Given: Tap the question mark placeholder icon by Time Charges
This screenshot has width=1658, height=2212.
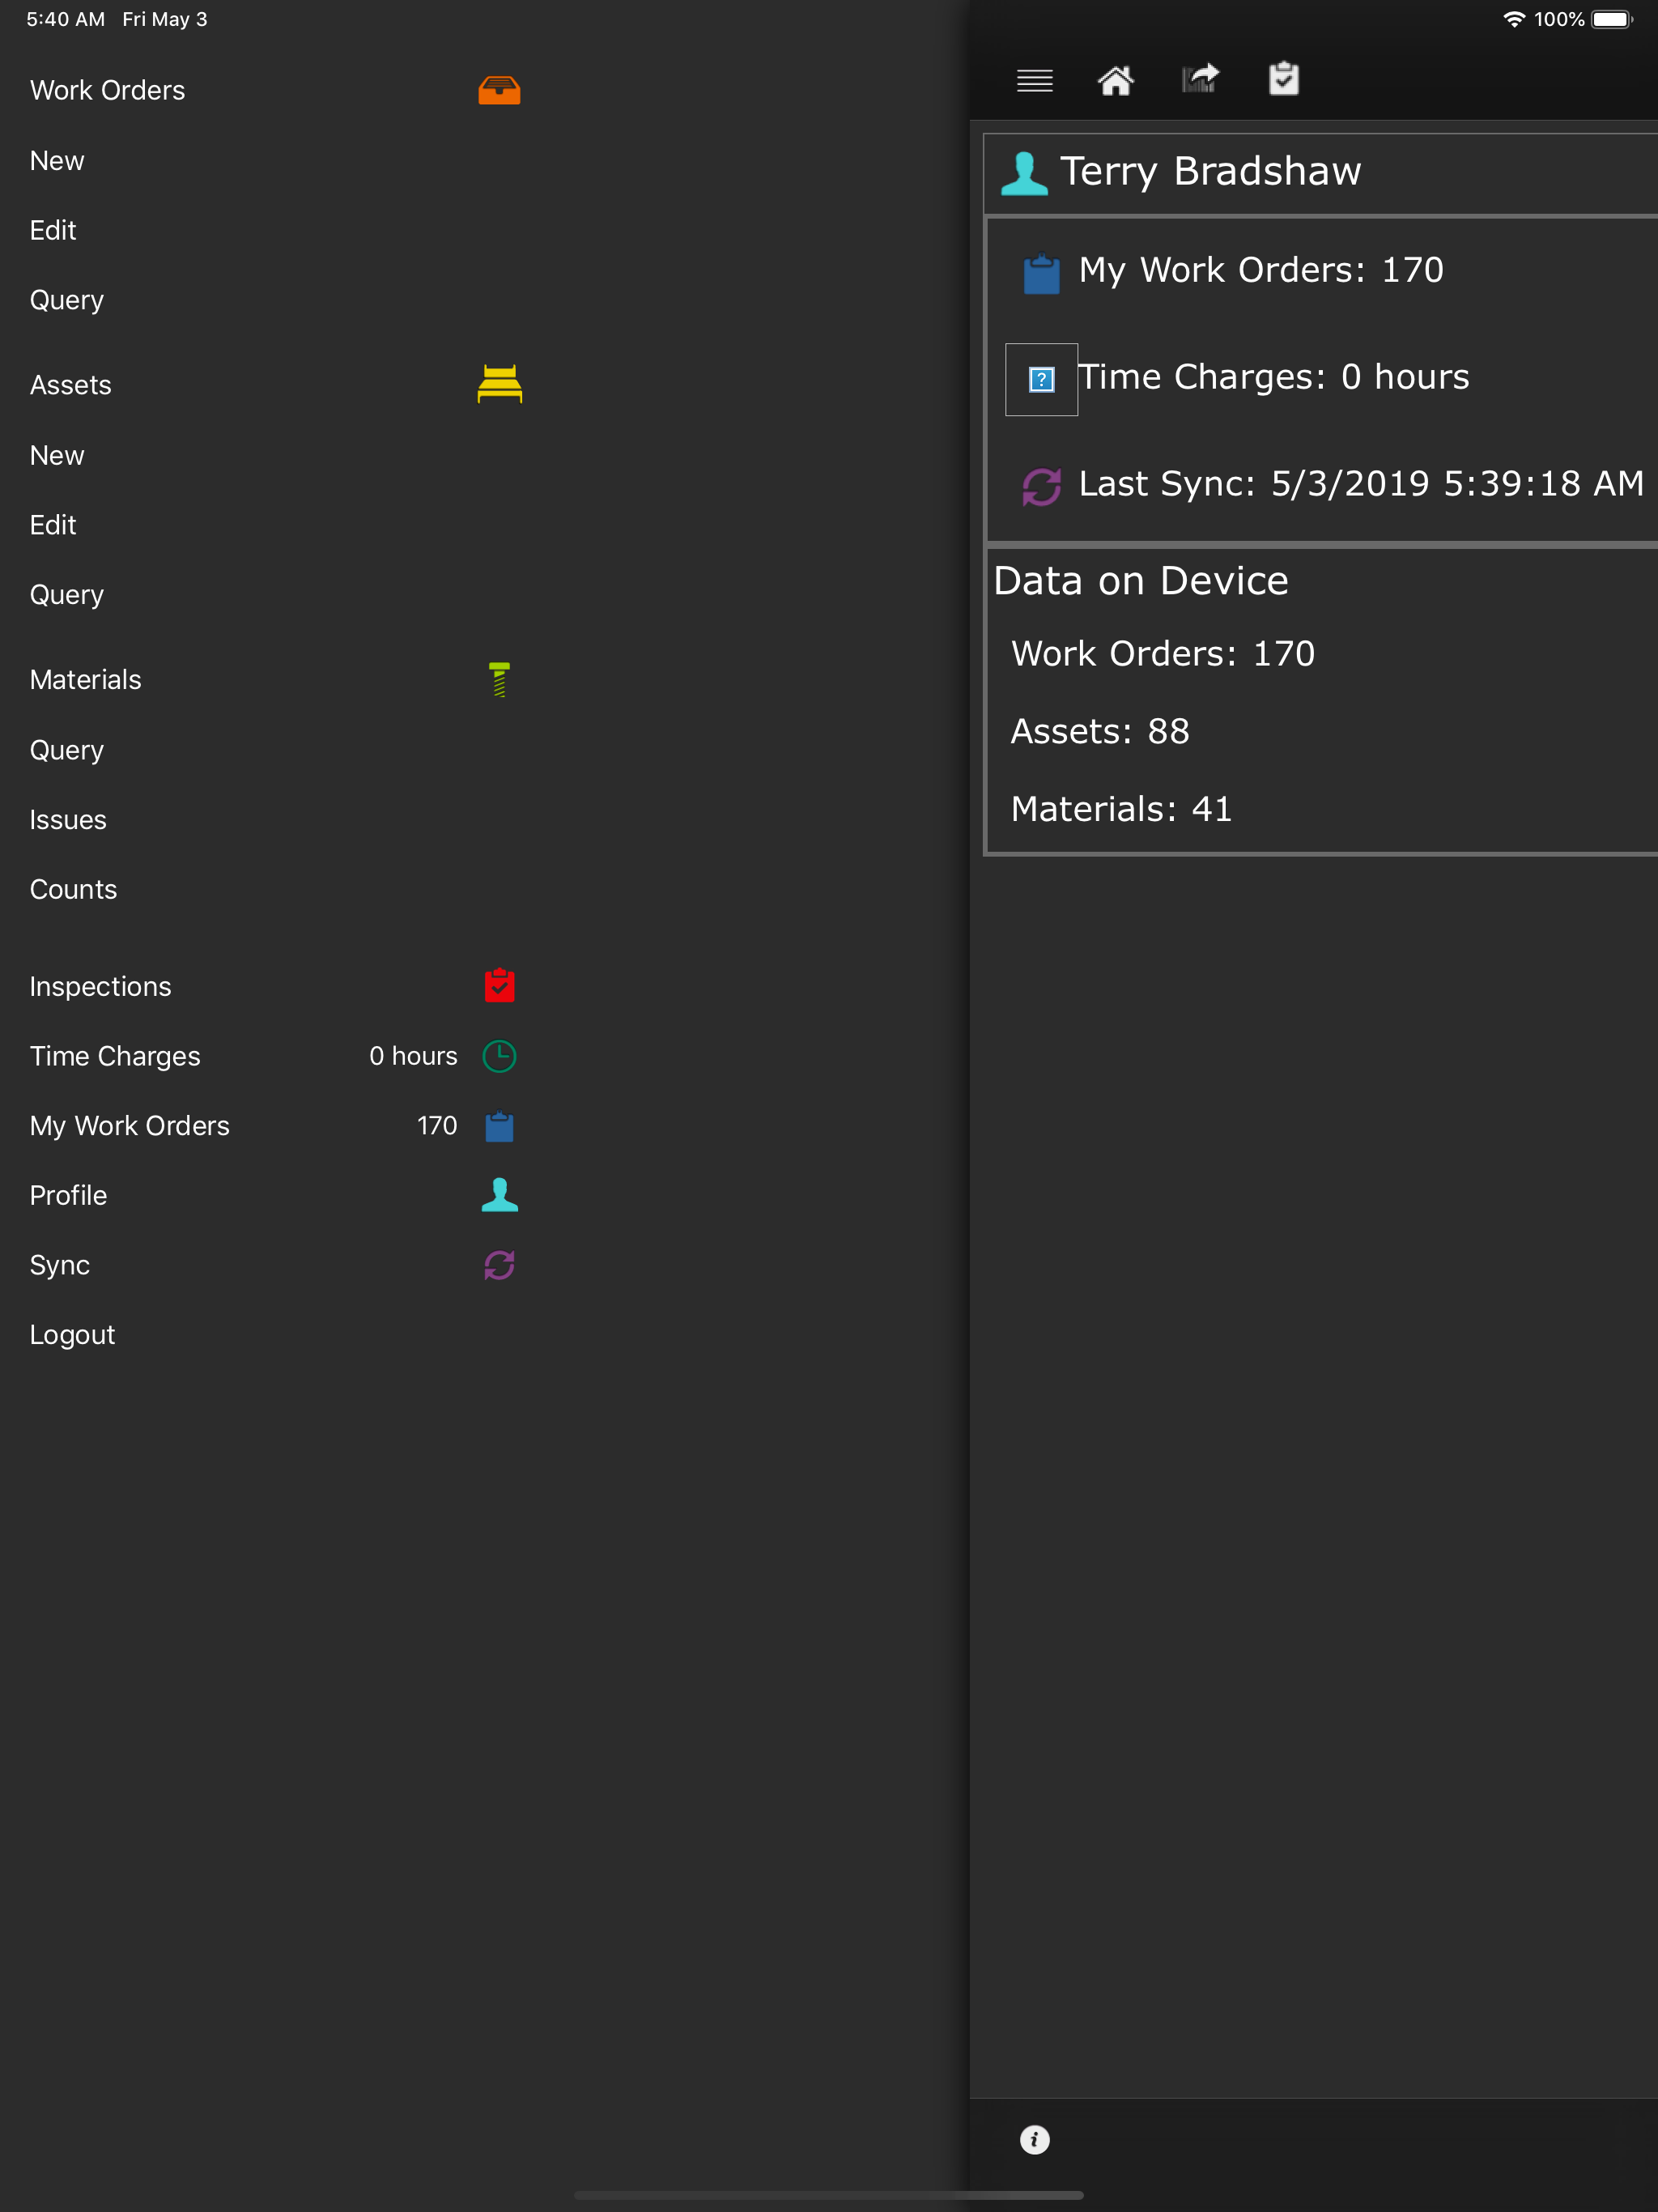Looking at the screenshot, I should pyautogui.click(x=1042, y=379).
